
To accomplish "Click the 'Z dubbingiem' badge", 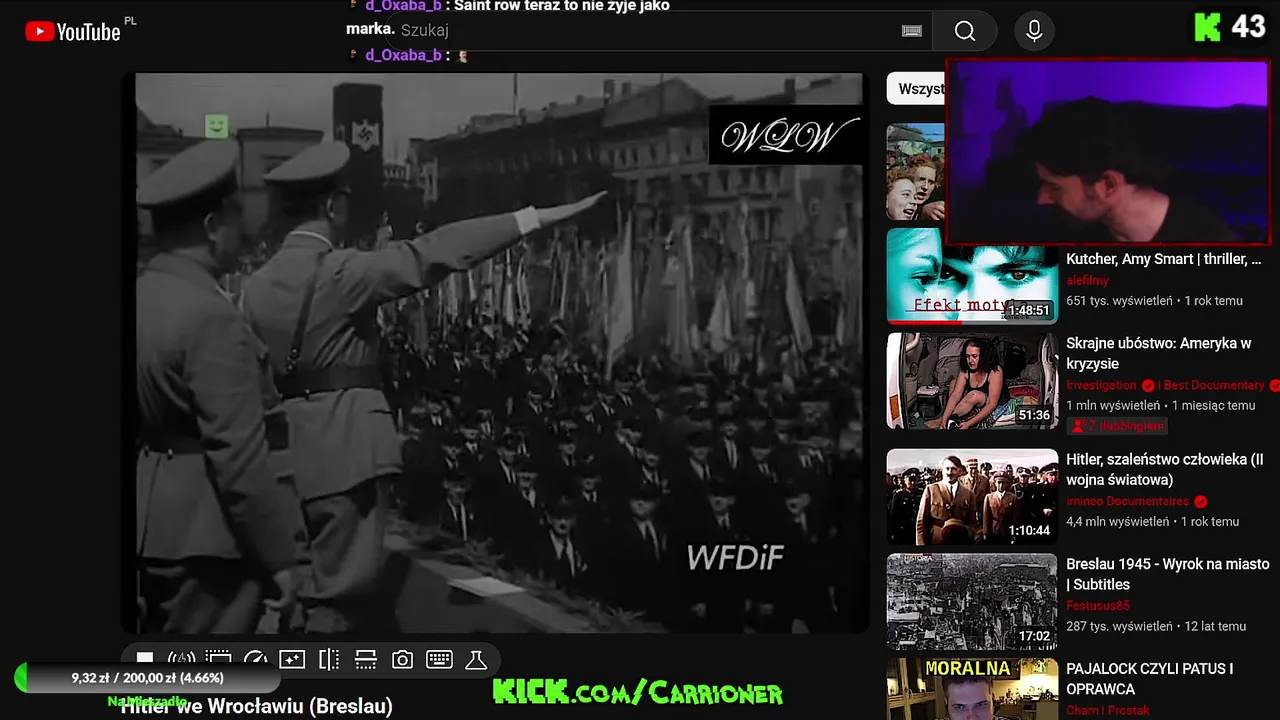I will (x=1117, y=426).
